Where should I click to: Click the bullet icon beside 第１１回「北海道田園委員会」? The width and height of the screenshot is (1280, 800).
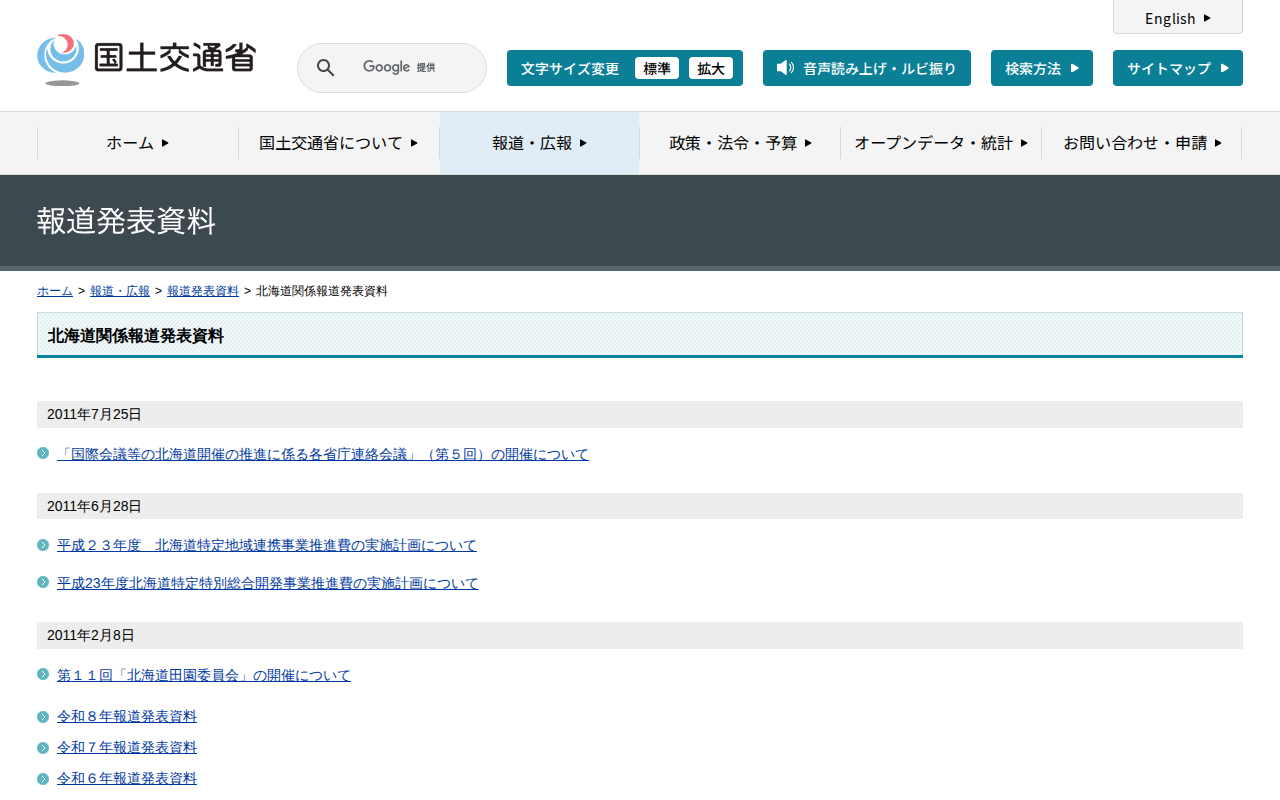43,675
